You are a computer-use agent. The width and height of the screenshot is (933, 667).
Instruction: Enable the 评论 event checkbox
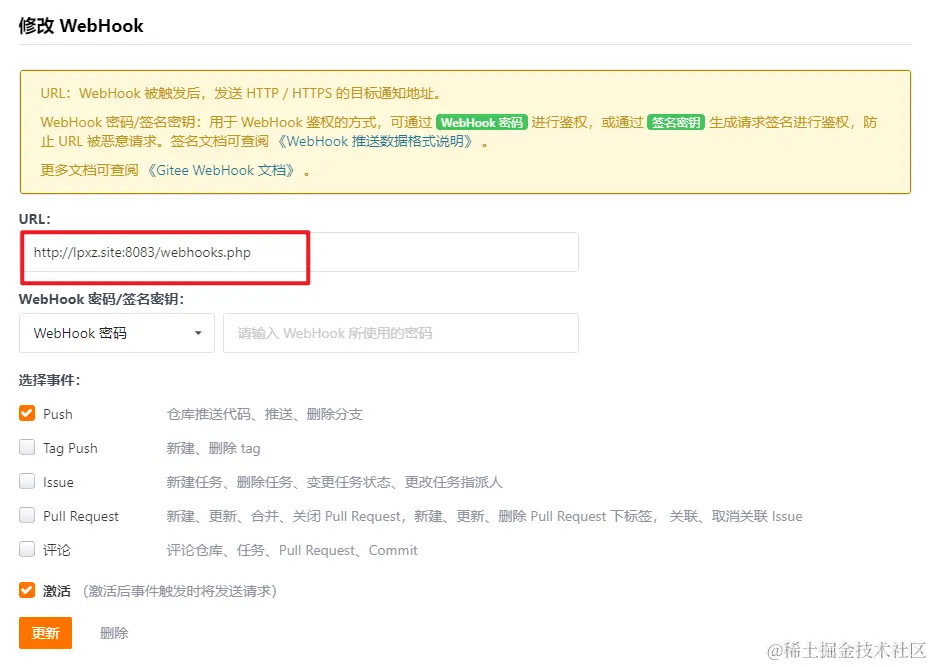pyautogui.click(x=27, y=549)
